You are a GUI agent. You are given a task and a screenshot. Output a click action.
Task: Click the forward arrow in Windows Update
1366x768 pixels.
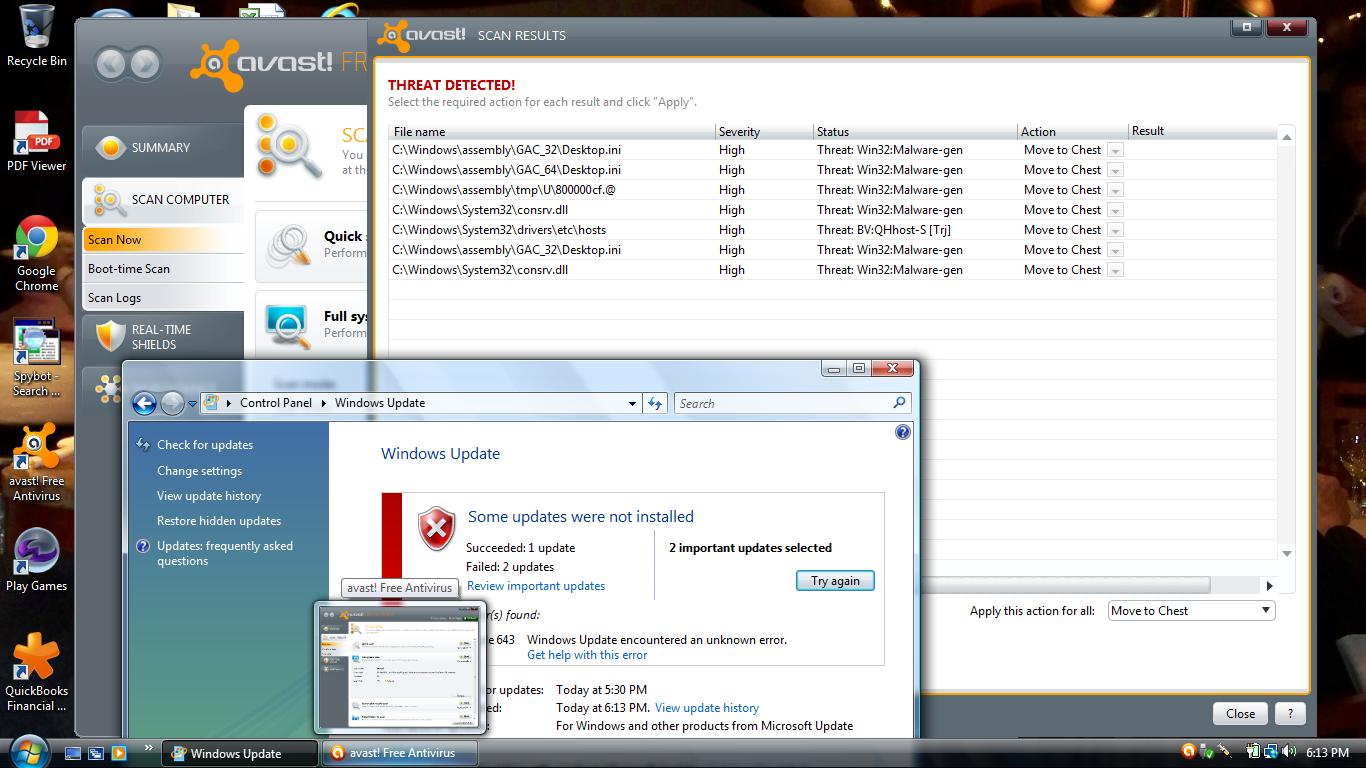tap(172, 403)
